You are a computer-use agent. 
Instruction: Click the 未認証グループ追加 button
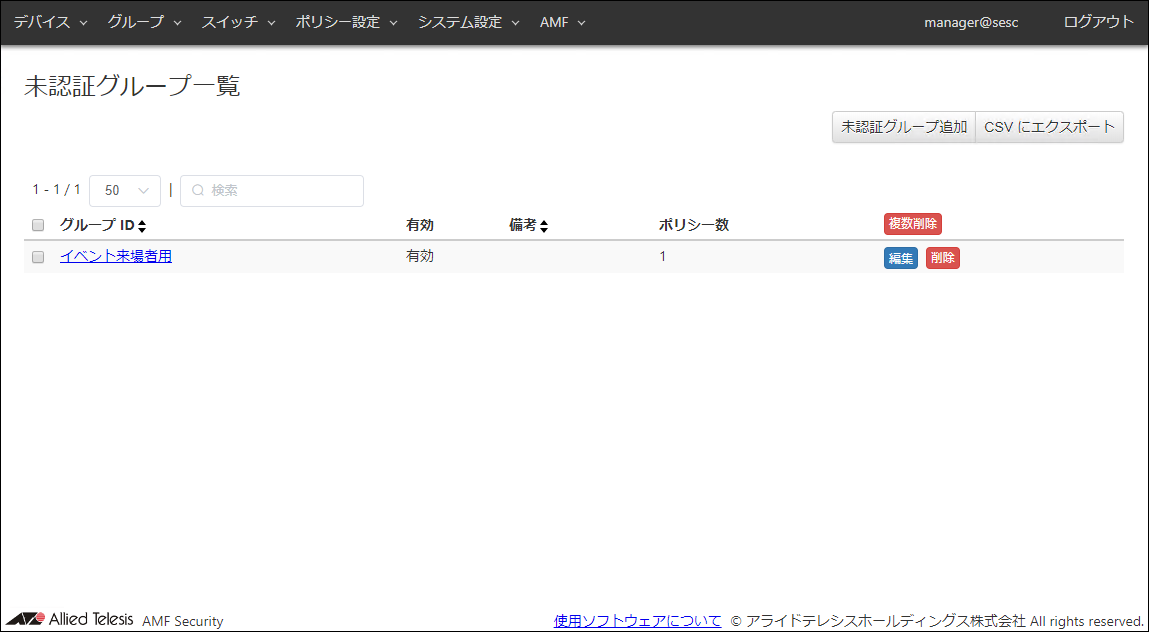(x=903, y=127)
